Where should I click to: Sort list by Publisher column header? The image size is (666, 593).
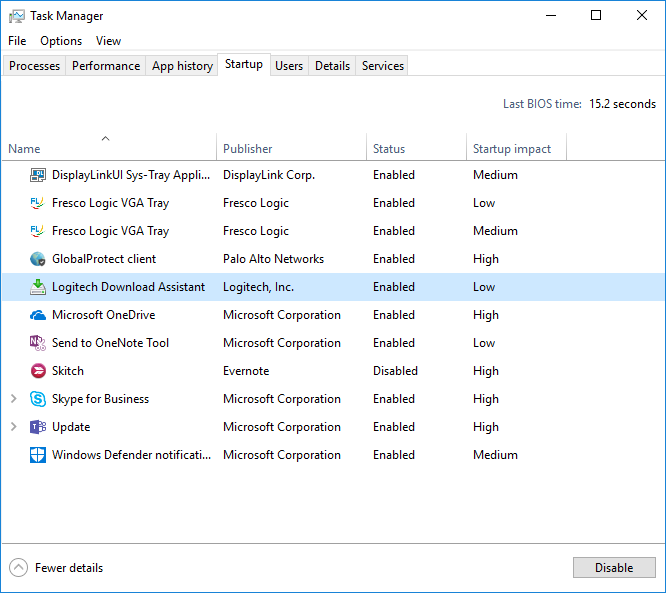248,149
